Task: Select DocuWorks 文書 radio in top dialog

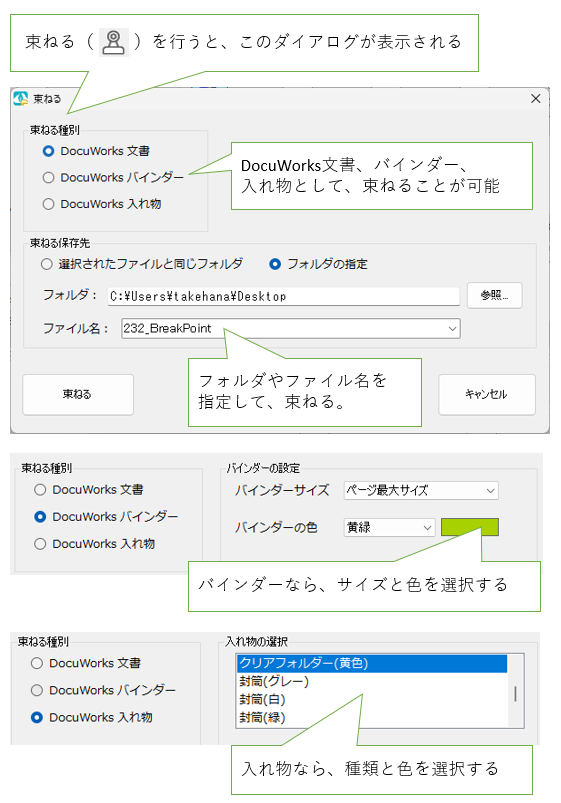Action: pyautogui.click(x=49, y=151)
